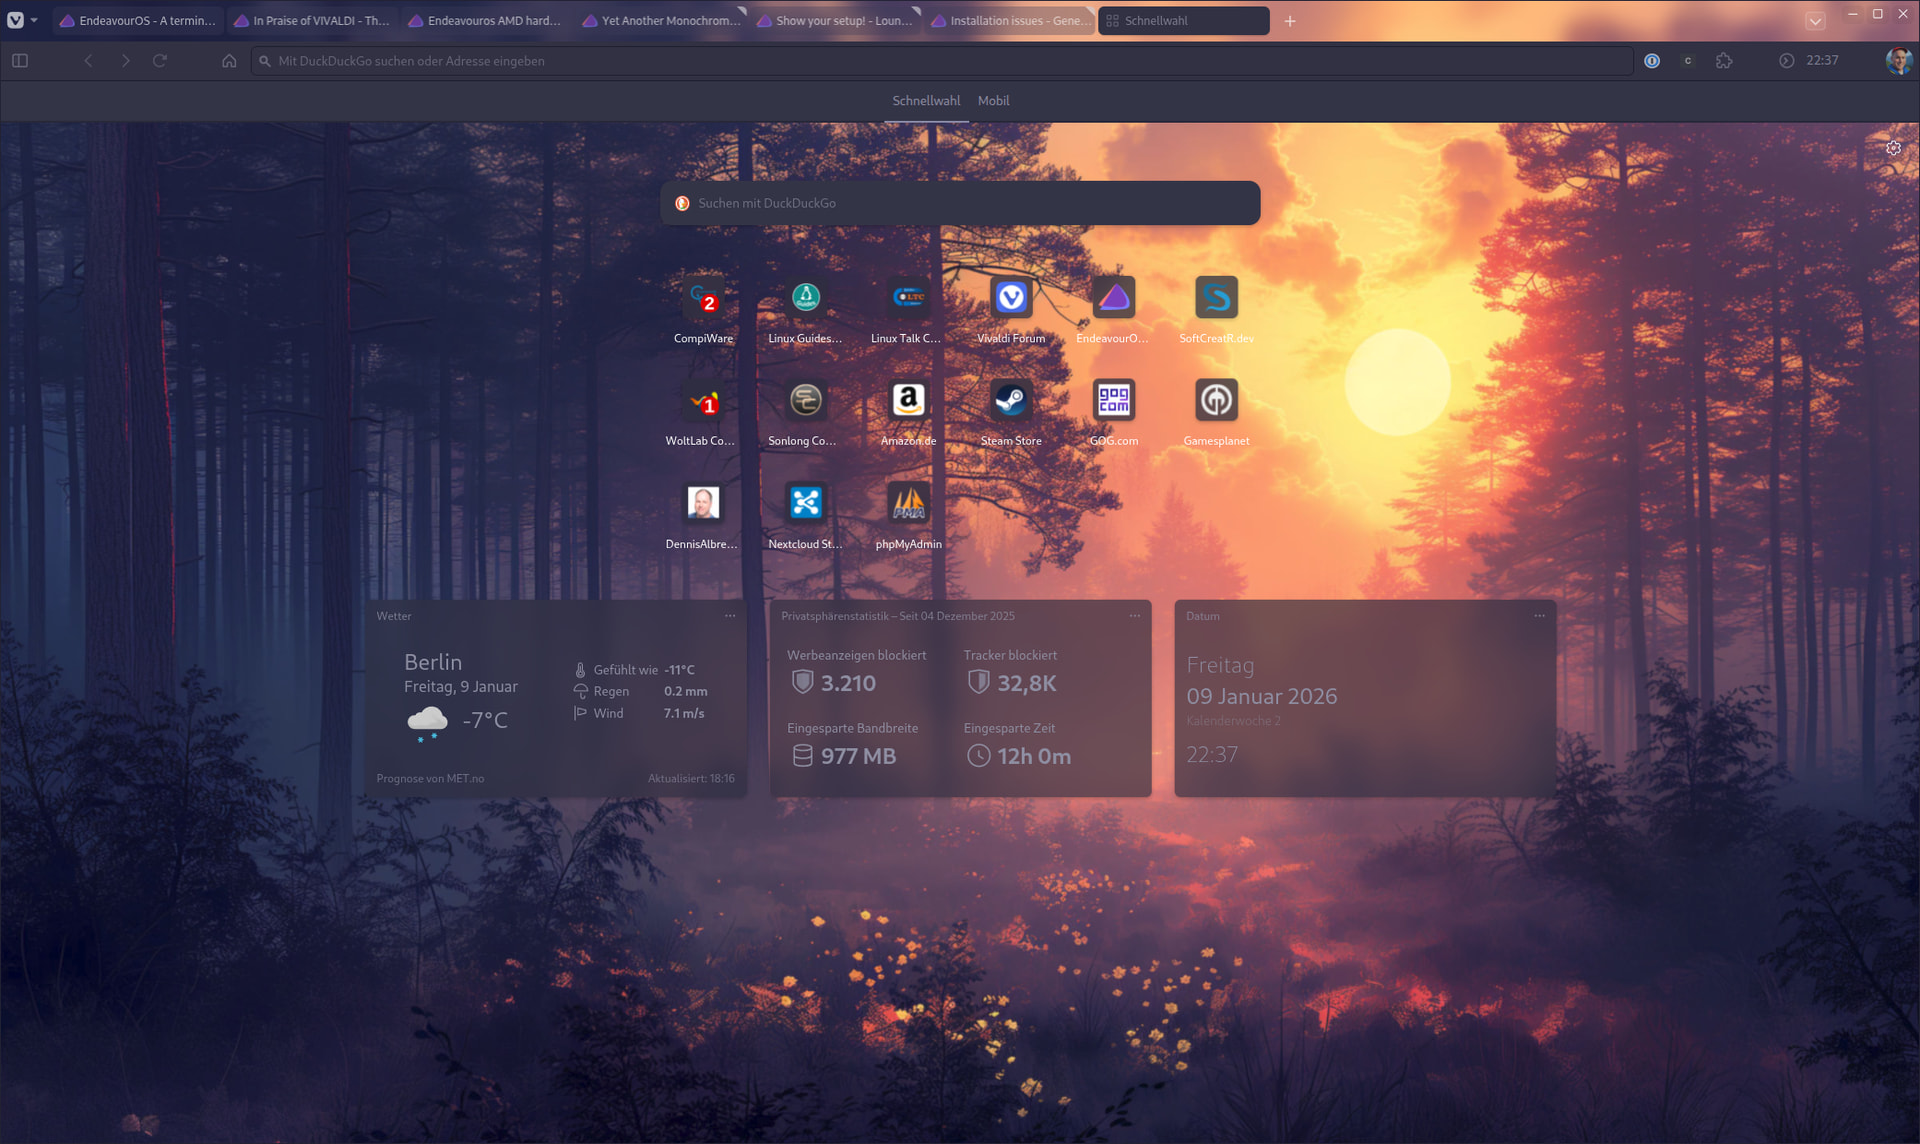Viewport: 1920px width, 1144px height.
Task: Open a new tab
Action: [1290, 21]
